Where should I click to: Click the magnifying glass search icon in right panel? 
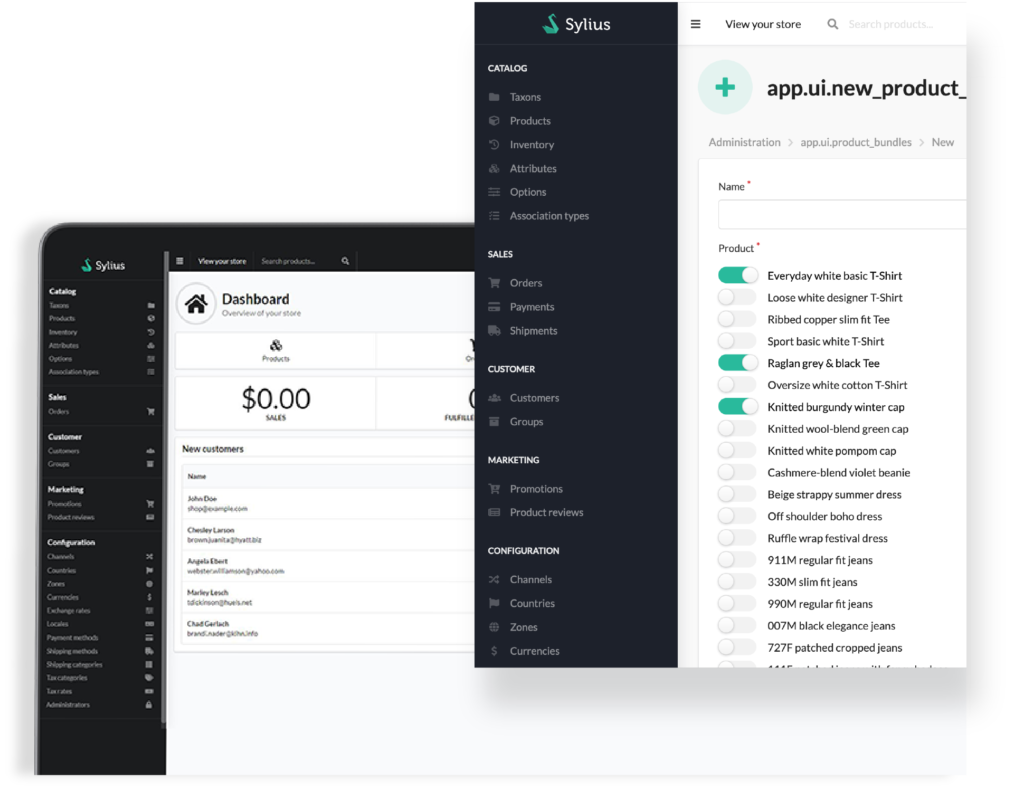coord(832,24)
